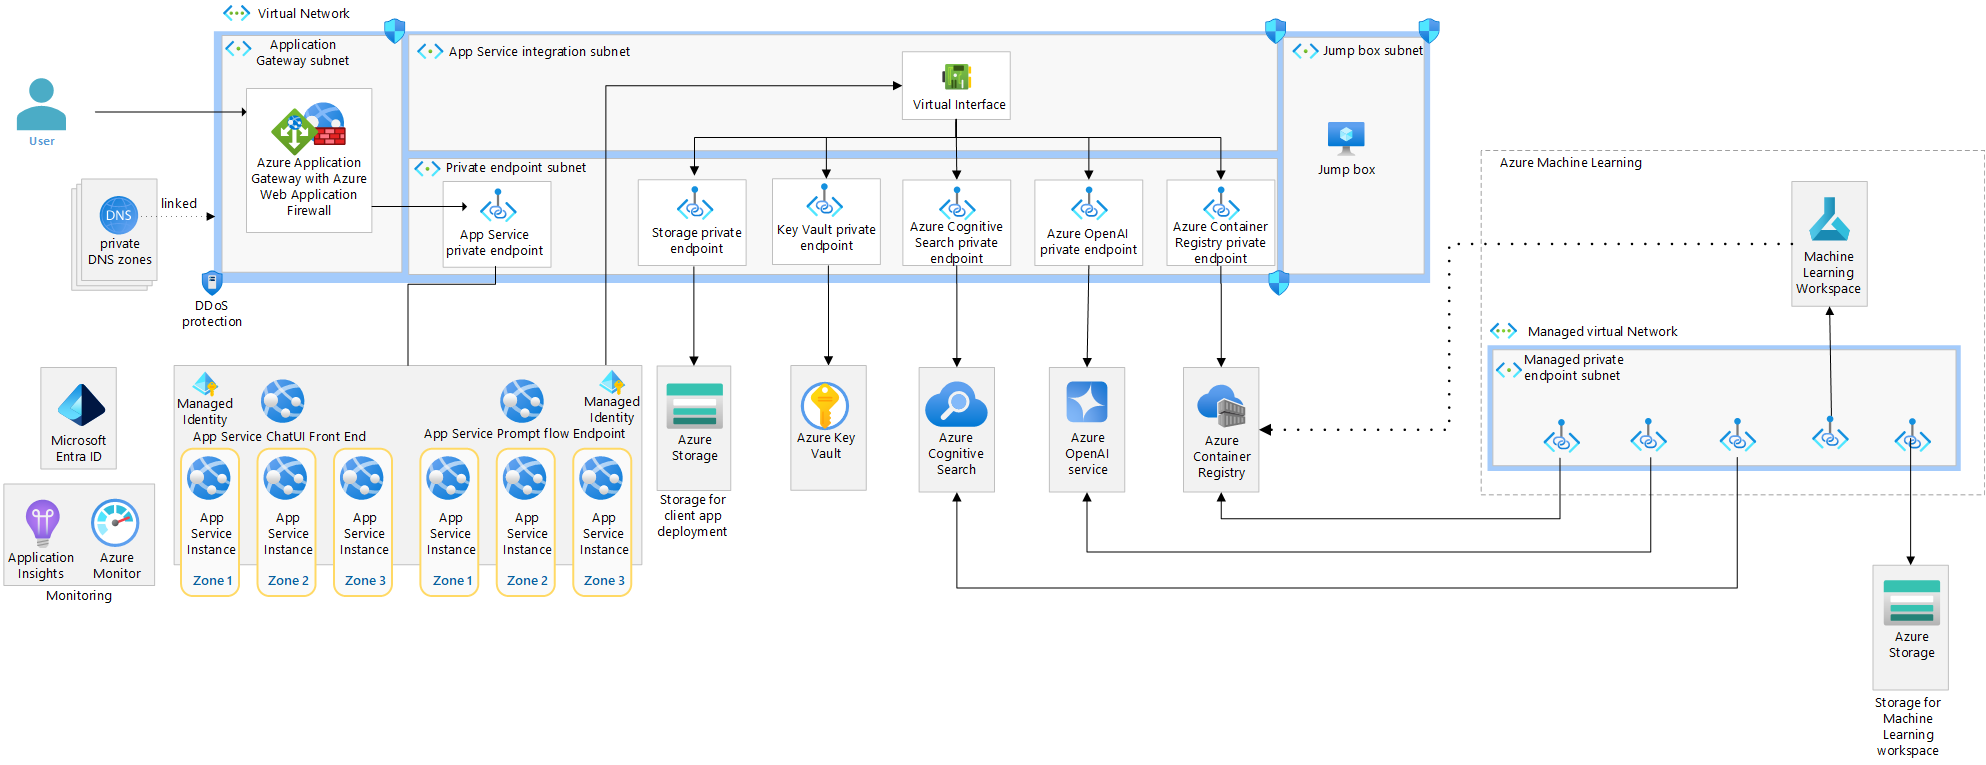Click the User icon
Viewport: 1986px width, 765px height.
point(41,104)
